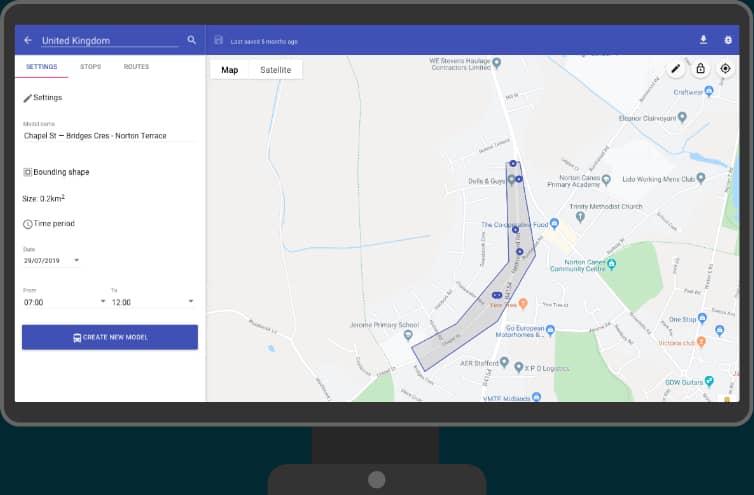Click the greyed-out save disk icon
Viewport: 754px width, 495px height.
218,40
